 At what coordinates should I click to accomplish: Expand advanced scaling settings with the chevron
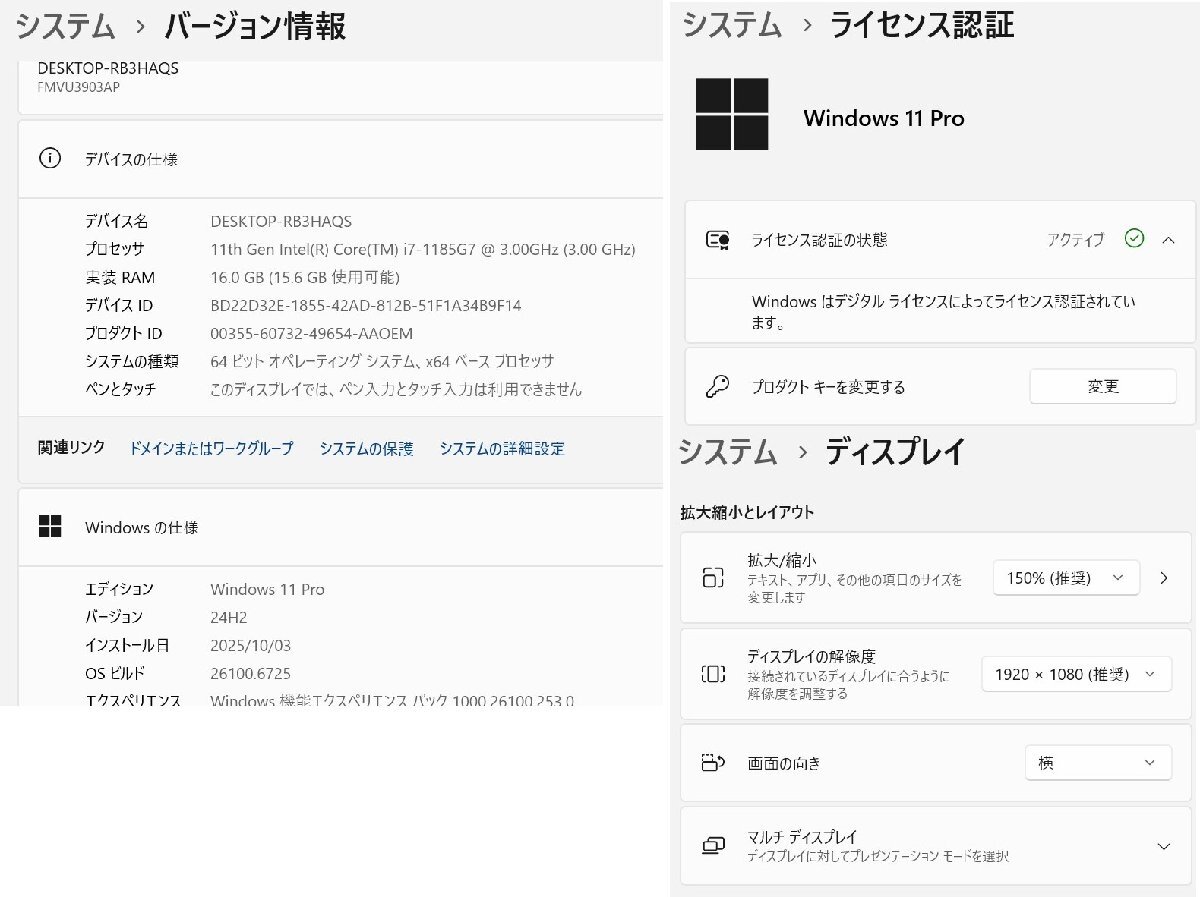point(1163,577)
